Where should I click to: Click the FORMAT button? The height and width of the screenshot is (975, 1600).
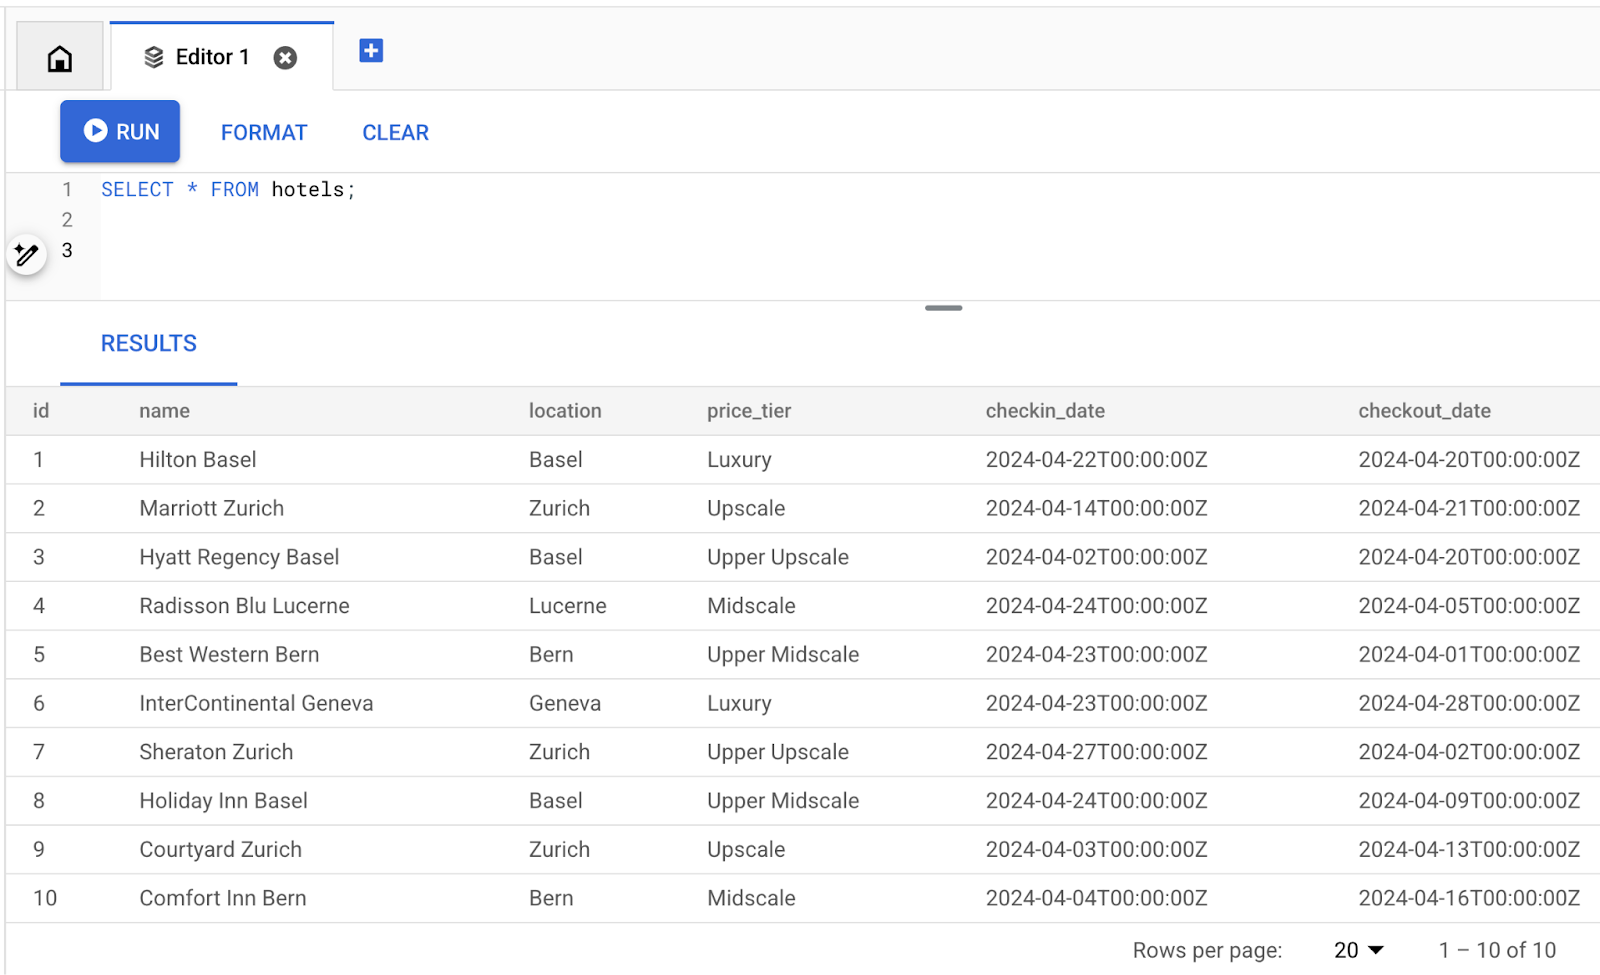pyautogui.click(x=263, y=132)
